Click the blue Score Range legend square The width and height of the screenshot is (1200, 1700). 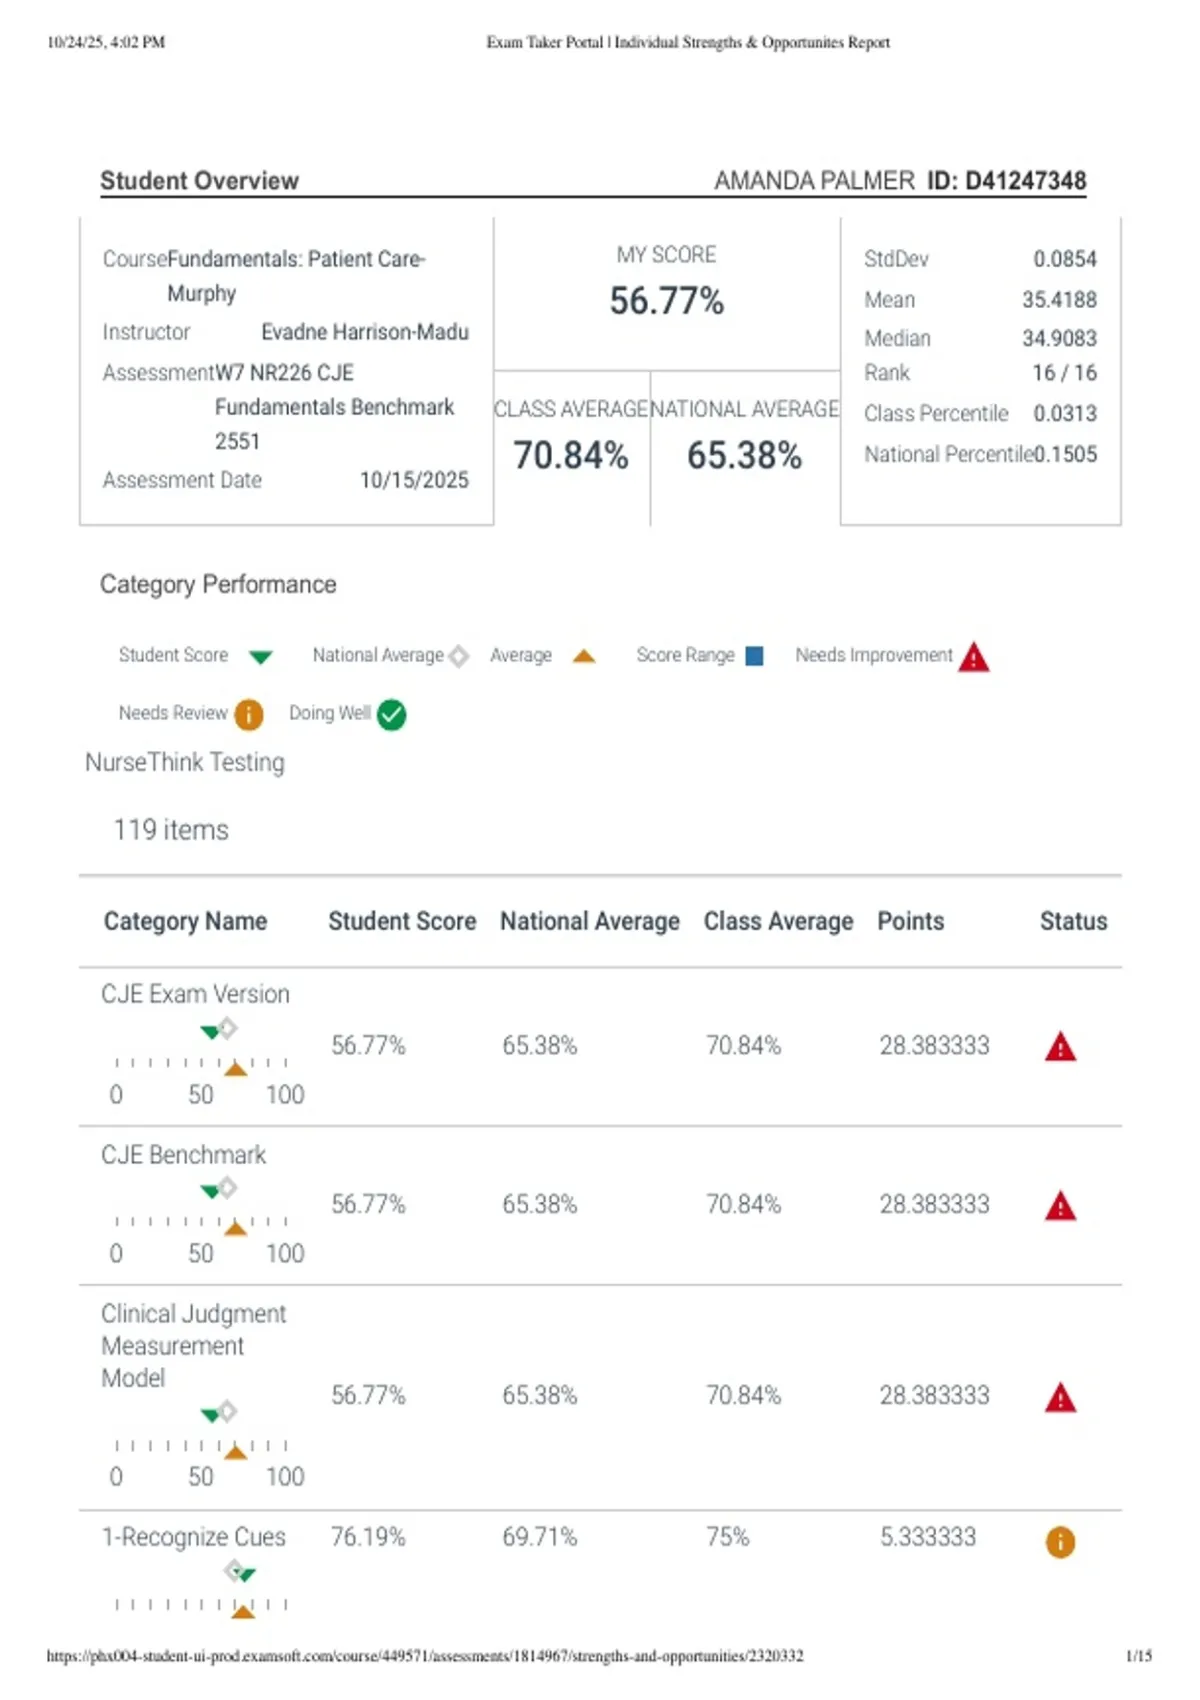(x=755, y=656)
